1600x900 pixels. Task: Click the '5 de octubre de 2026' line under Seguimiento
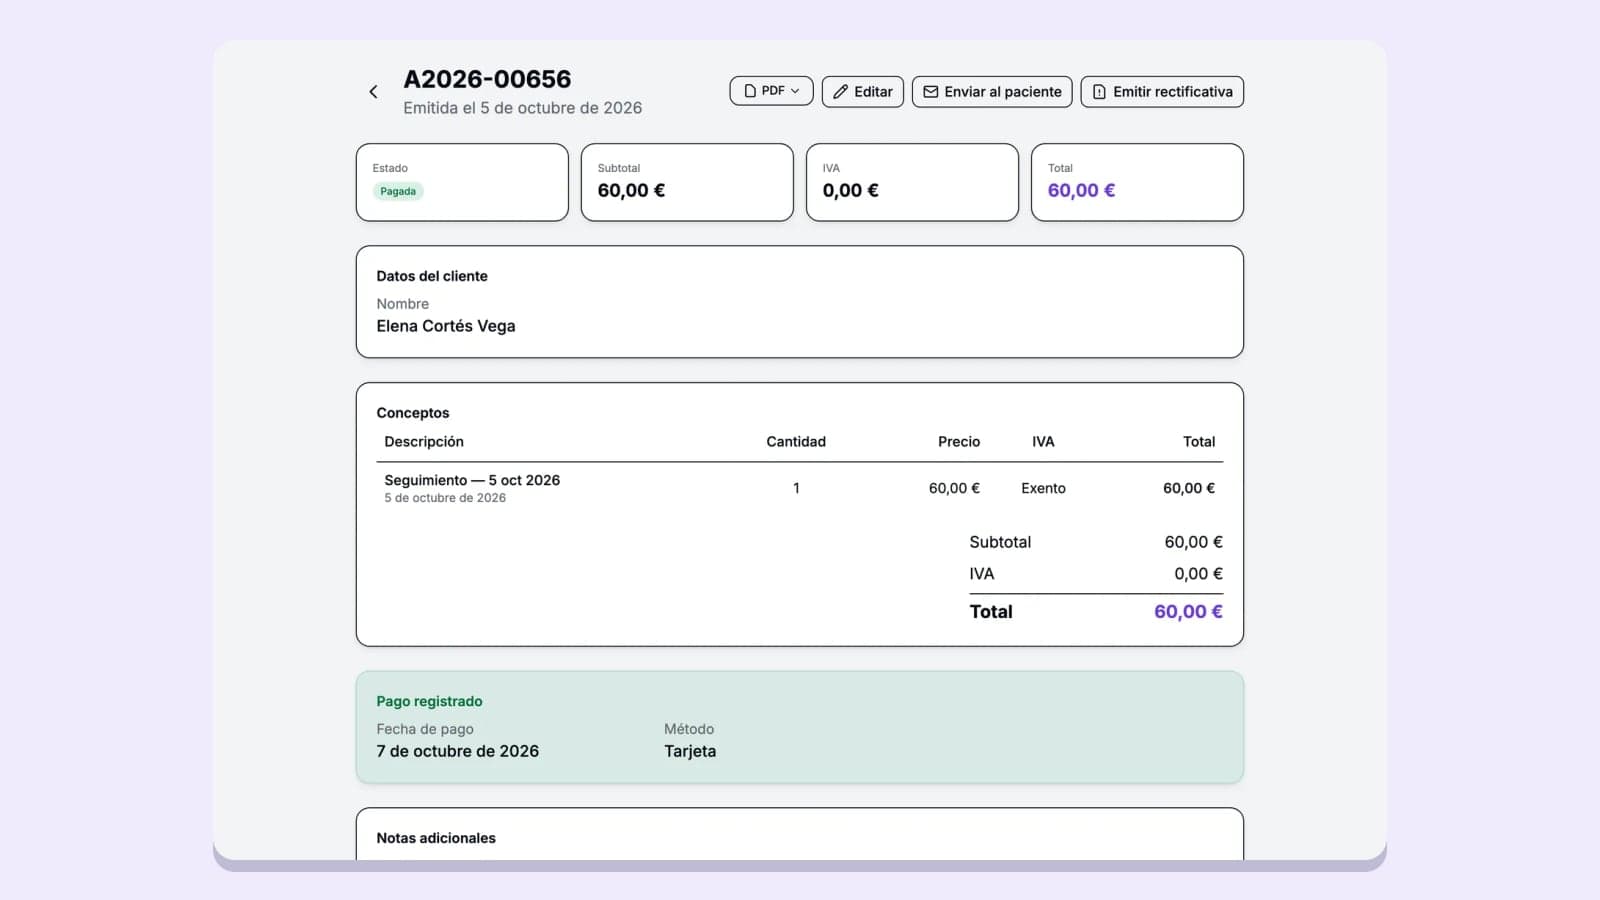click(445, 498)
